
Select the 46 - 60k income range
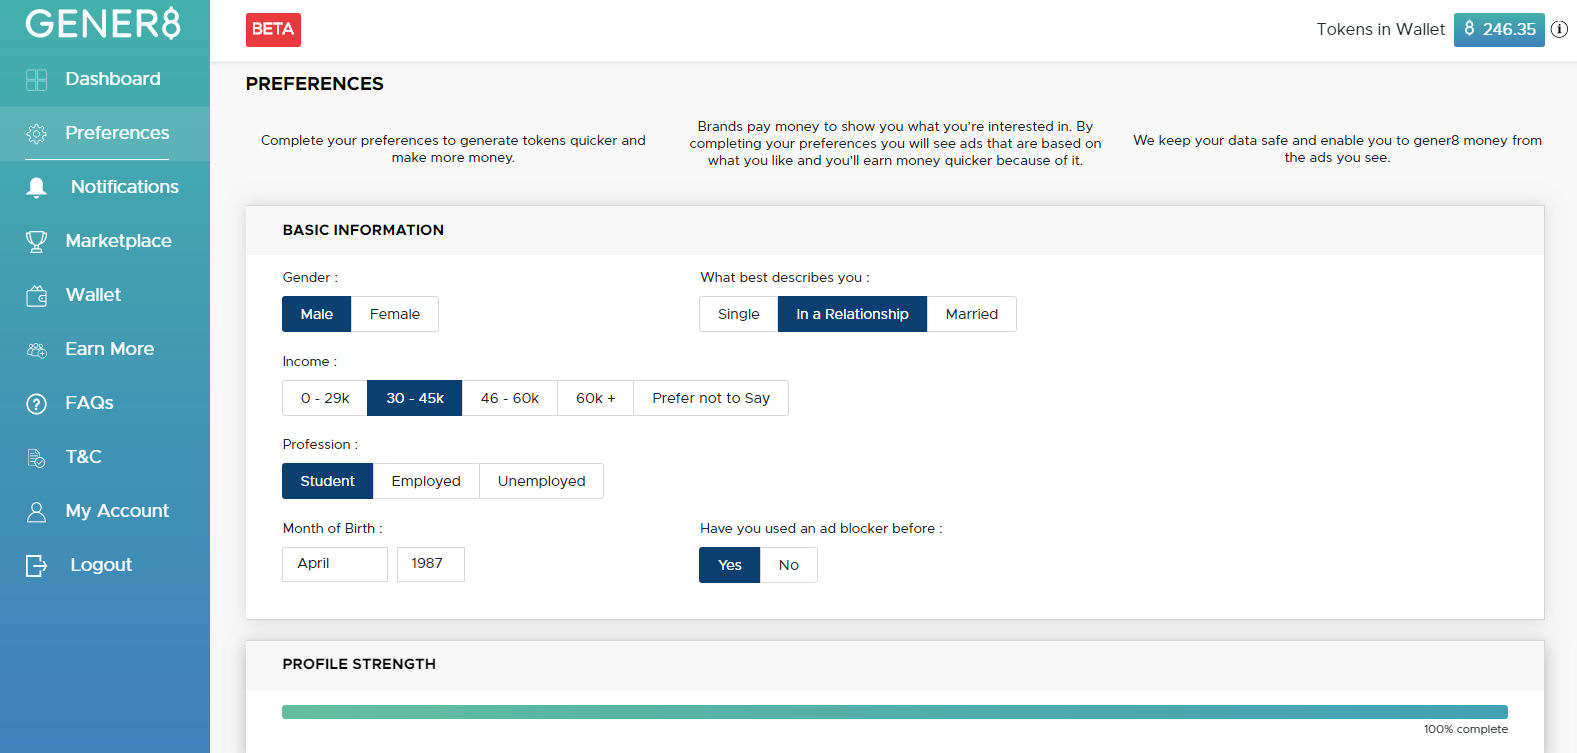[509, 398]
